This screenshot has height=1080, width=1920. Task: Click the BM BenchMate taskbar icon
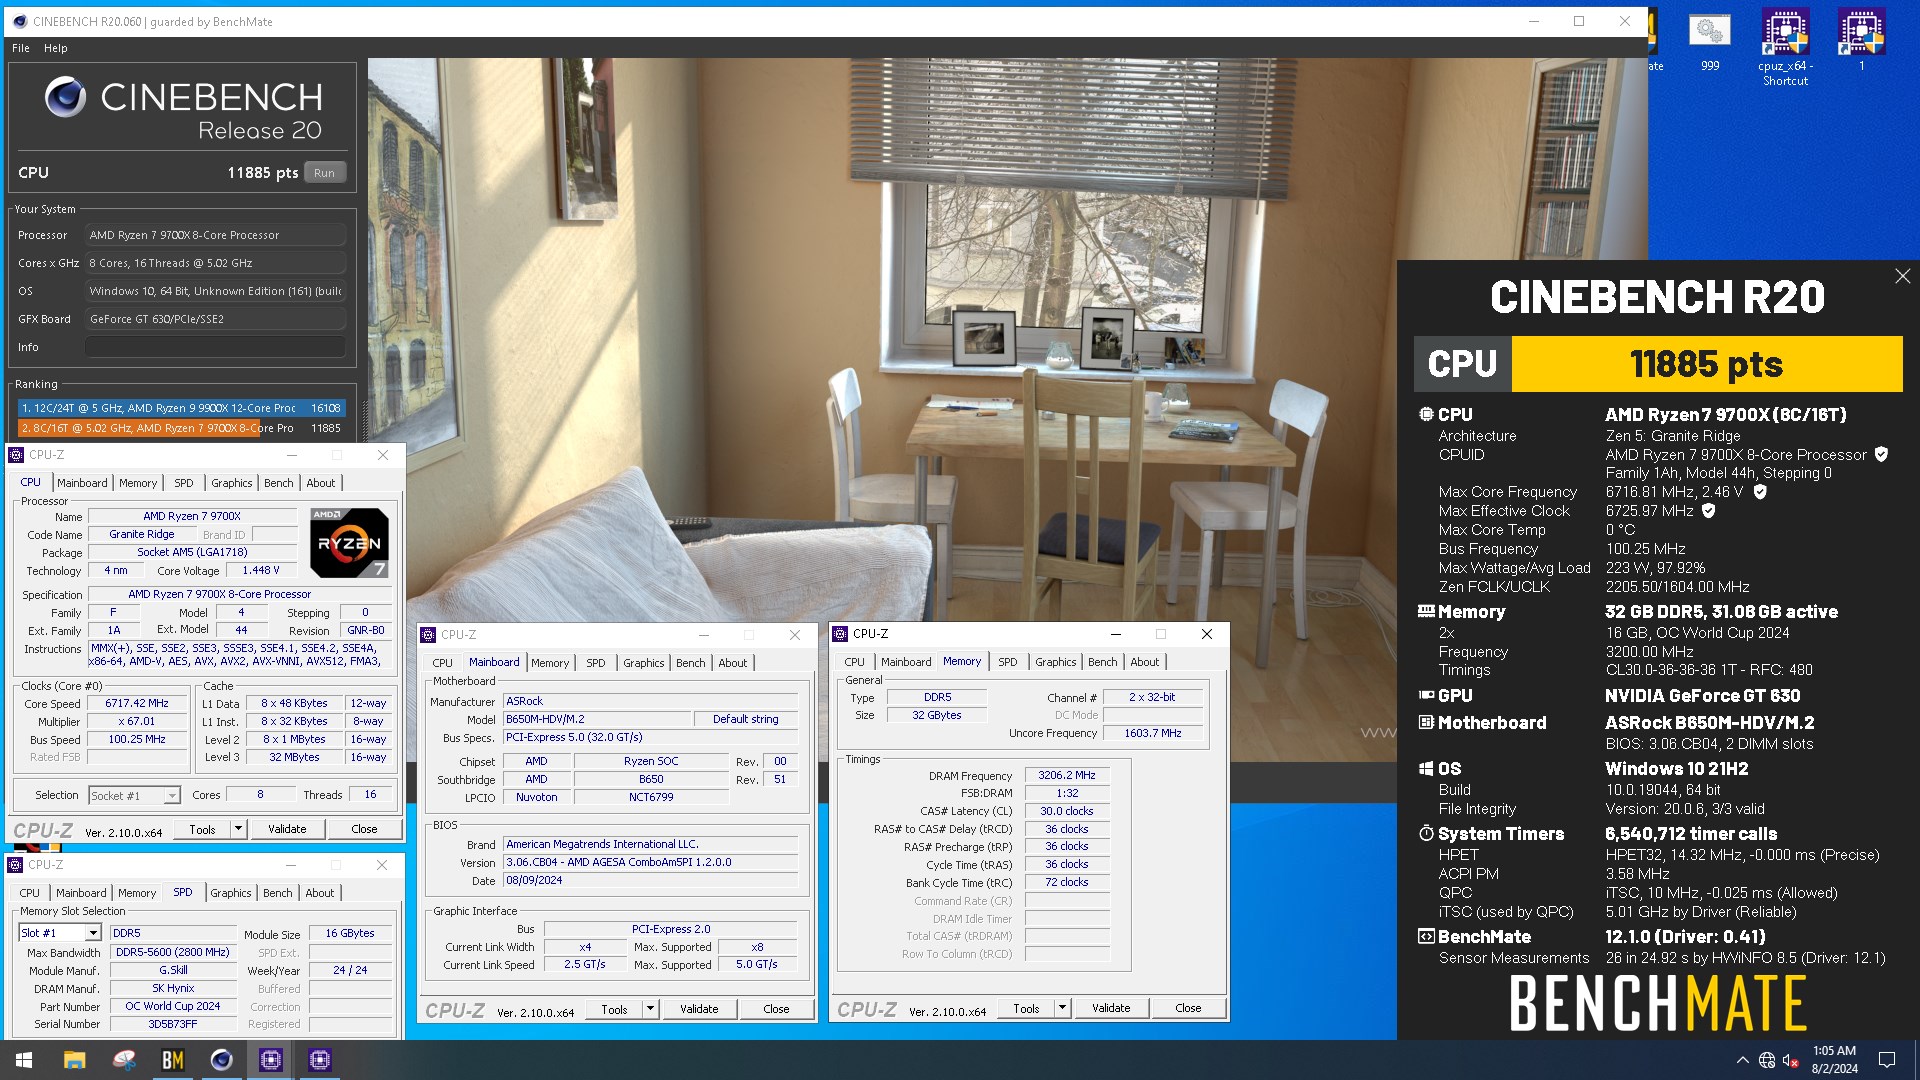pyautogui.click(x=172, y=1060)
